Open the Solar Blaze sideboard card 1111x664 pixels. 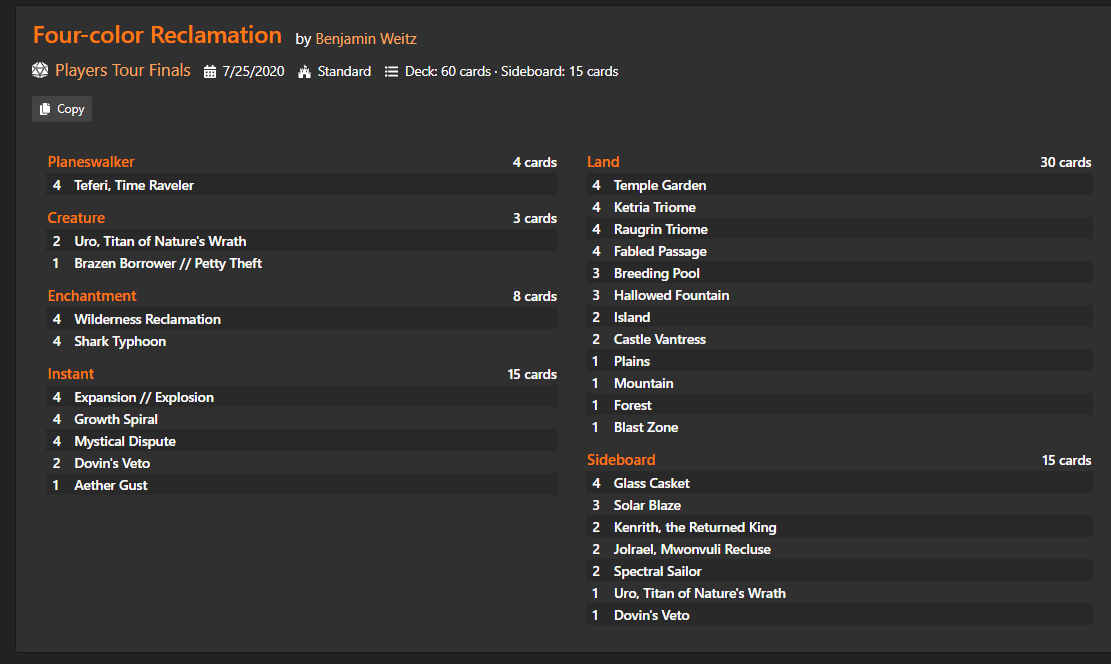point(647,505)
